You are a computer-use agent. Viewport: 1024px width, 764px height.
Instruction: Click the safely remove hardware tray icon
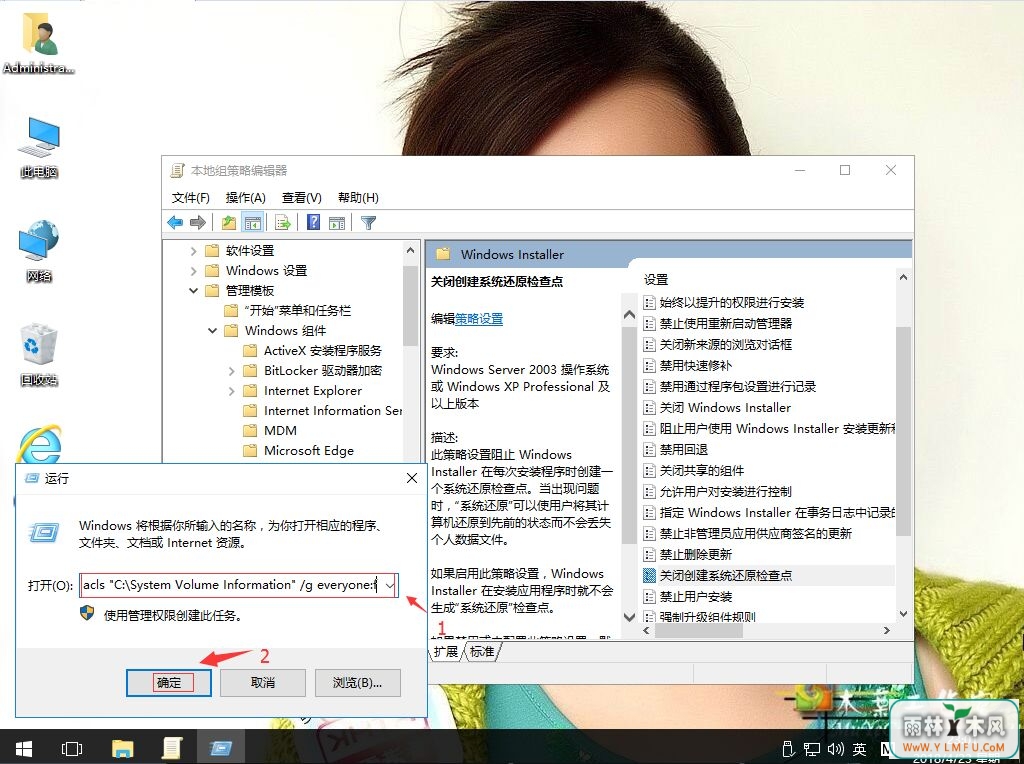pyautogui.click(x=788, y=749)
